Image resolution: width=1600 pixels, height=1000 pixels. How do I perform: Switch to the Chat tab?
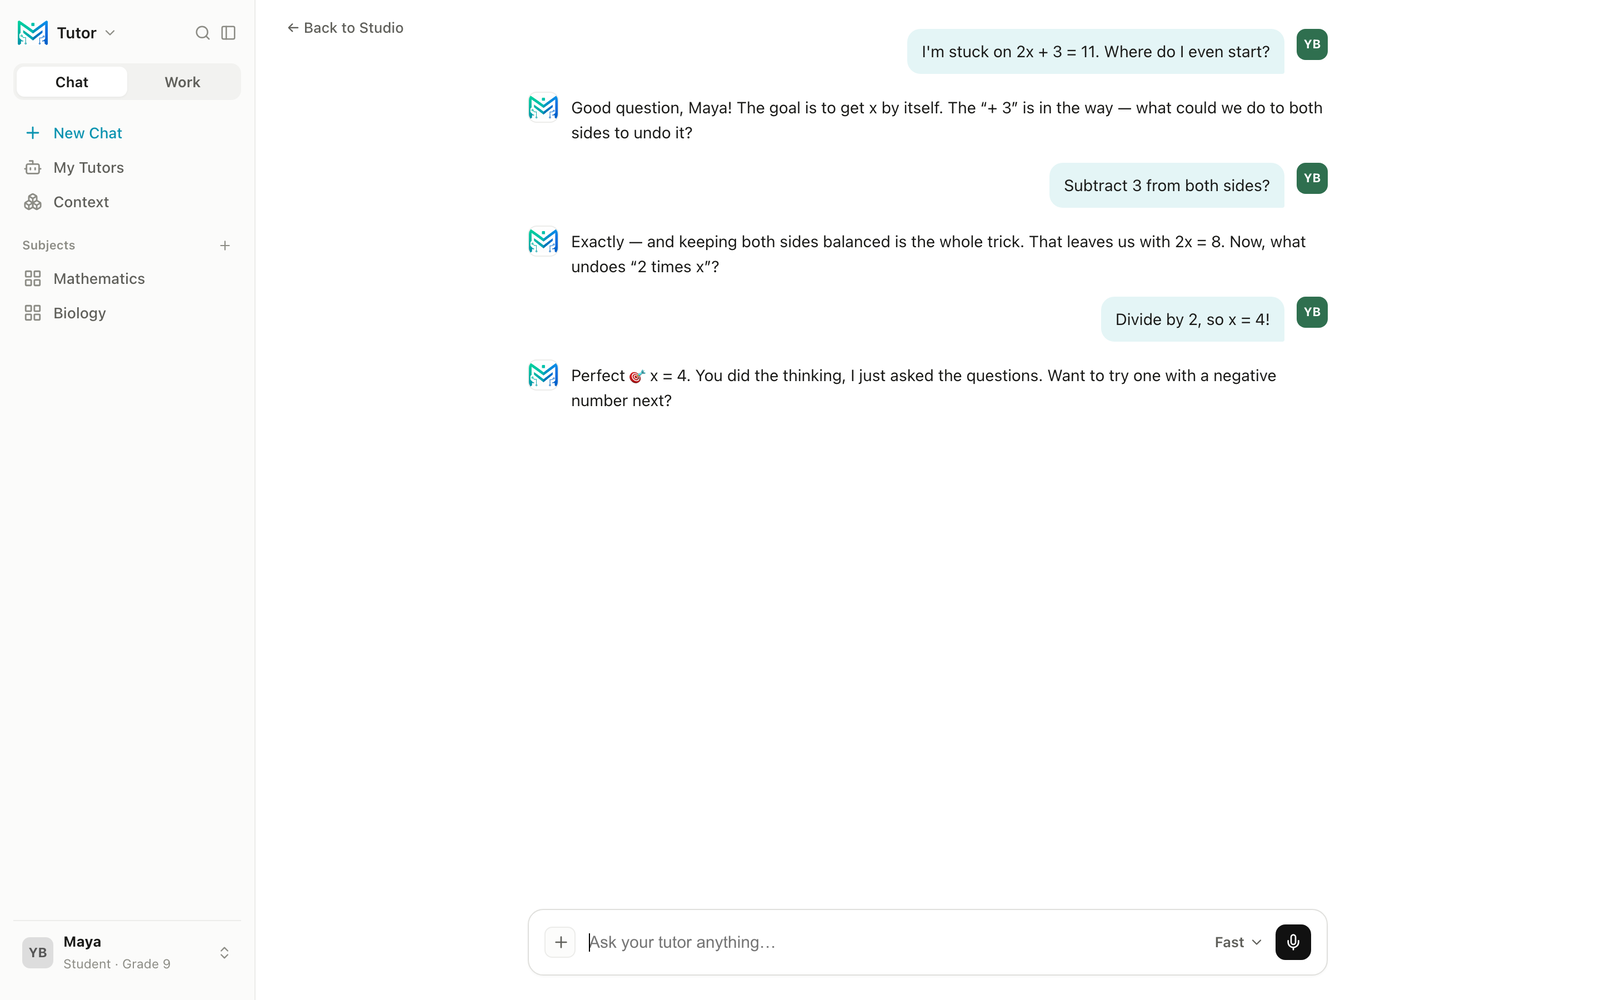coord(72,82)
